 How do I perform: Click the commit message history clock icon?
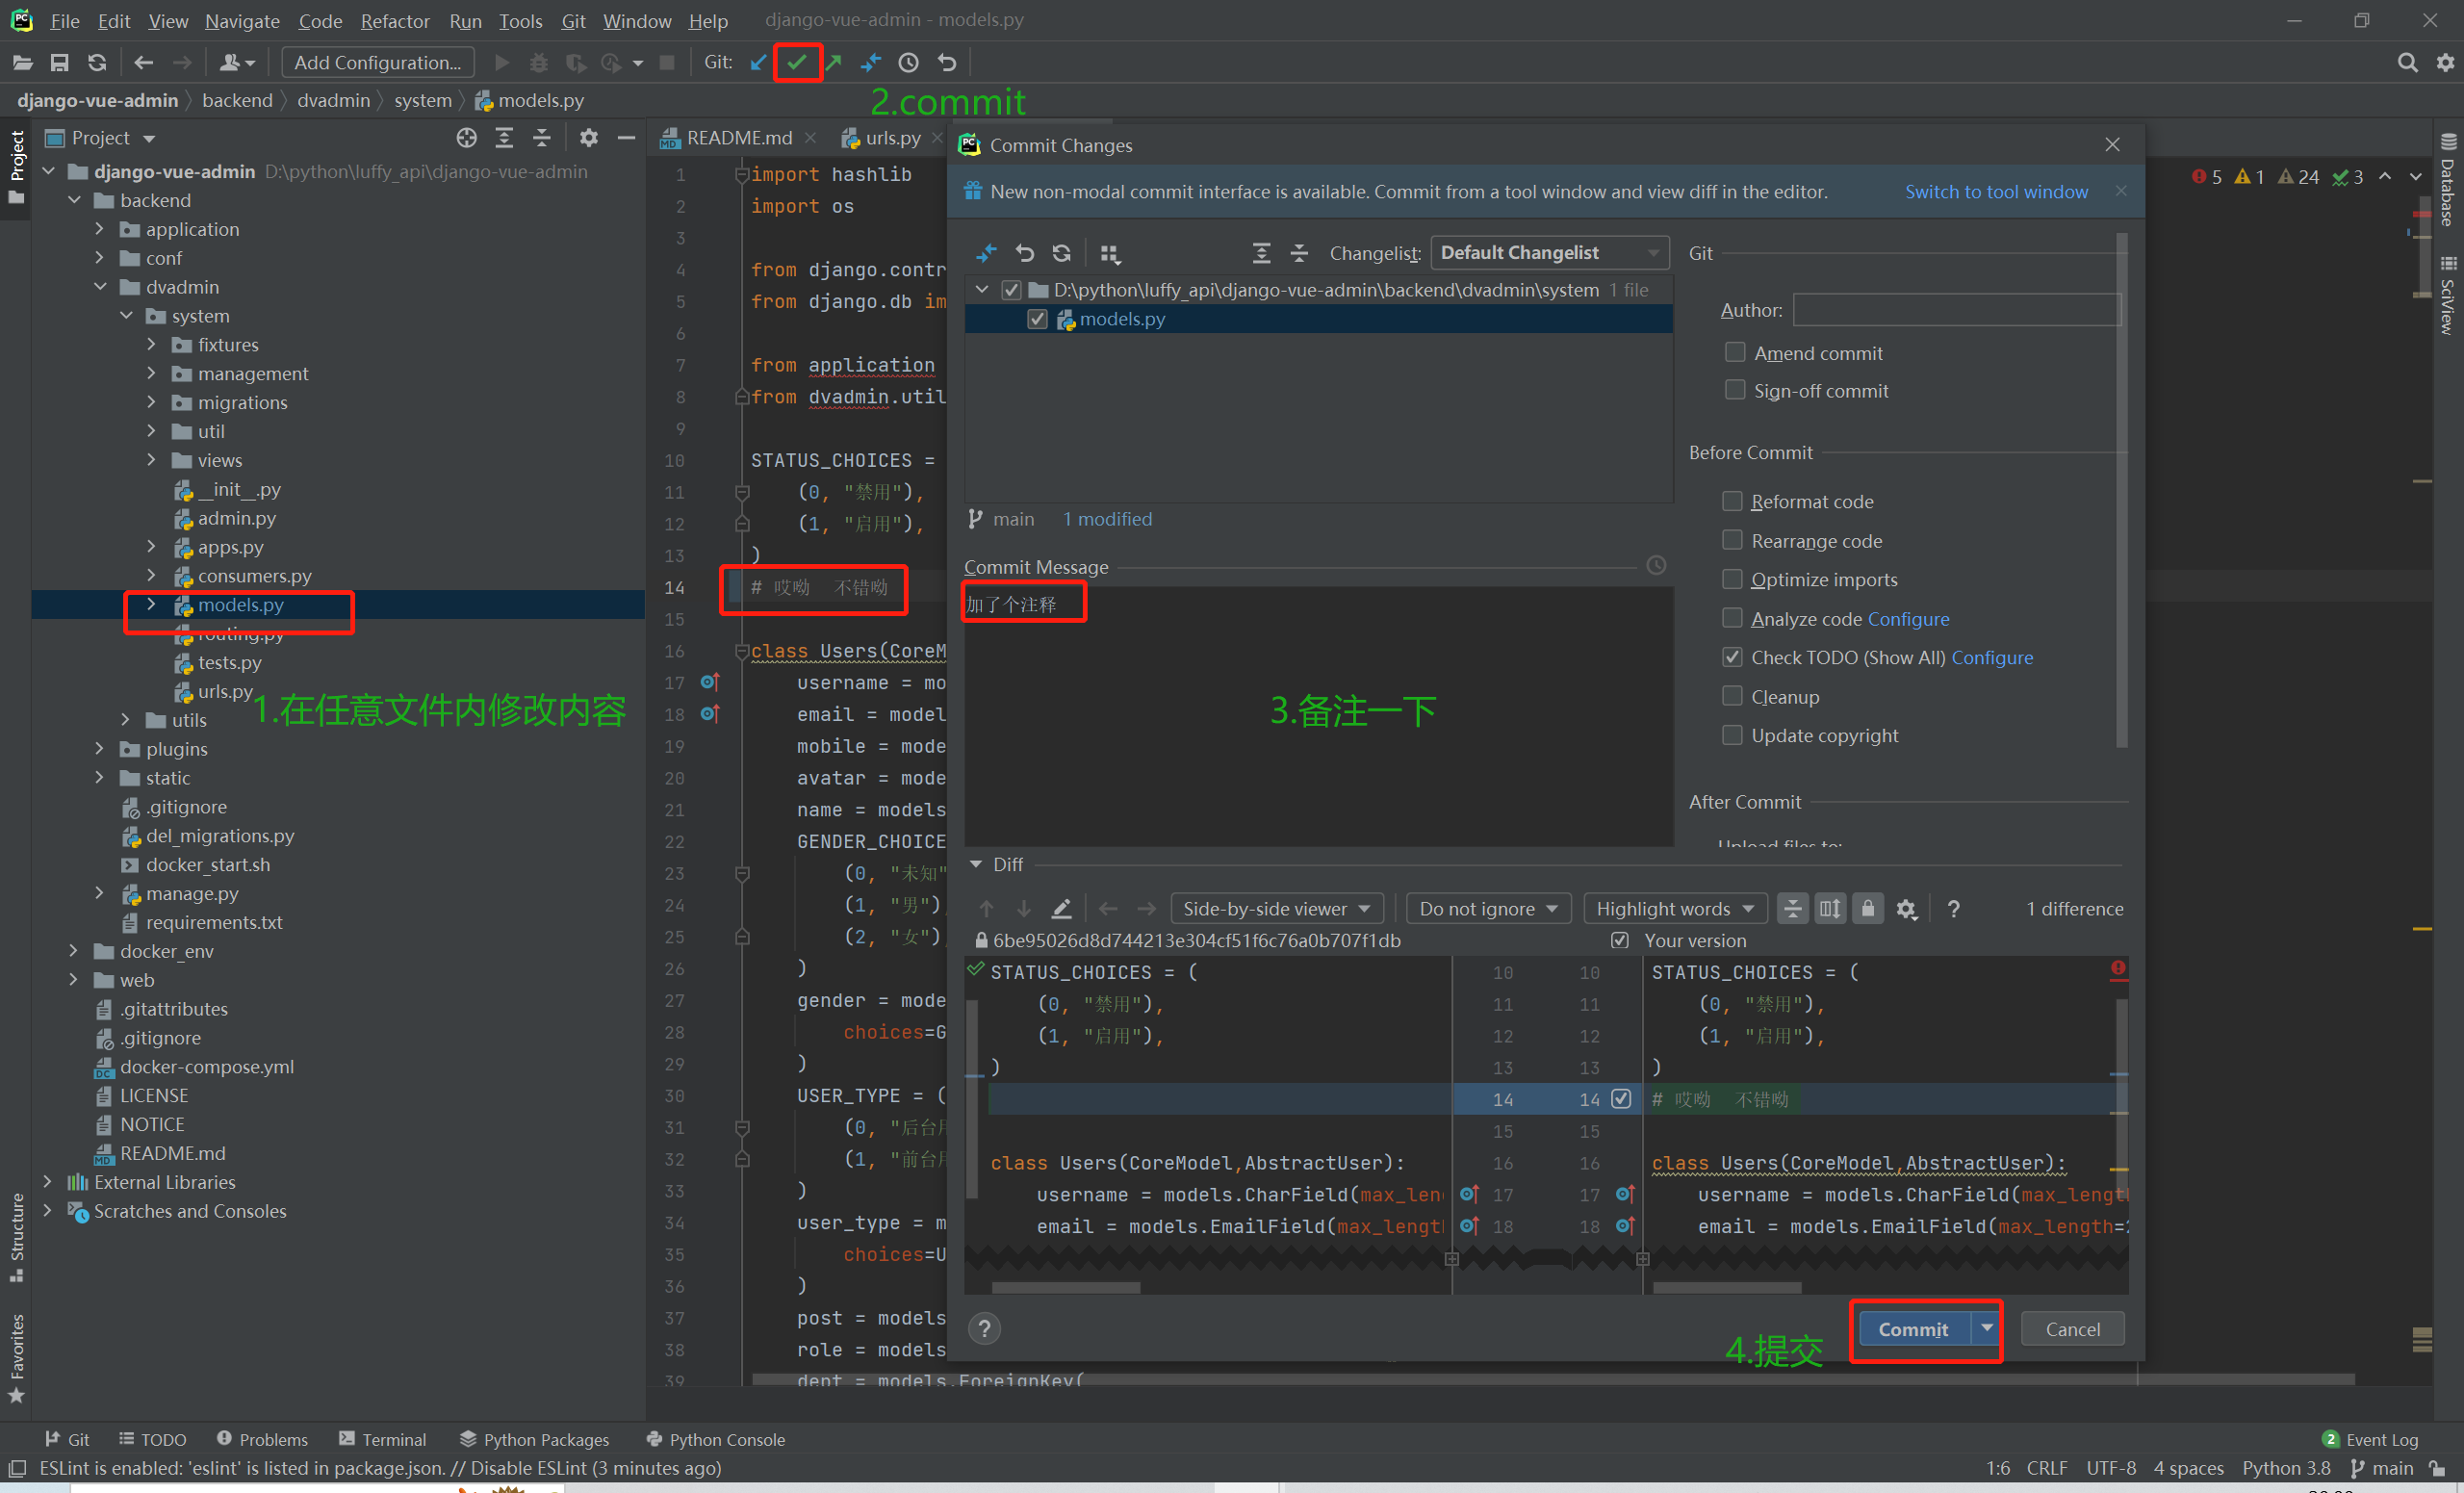tap(1656, 566)
